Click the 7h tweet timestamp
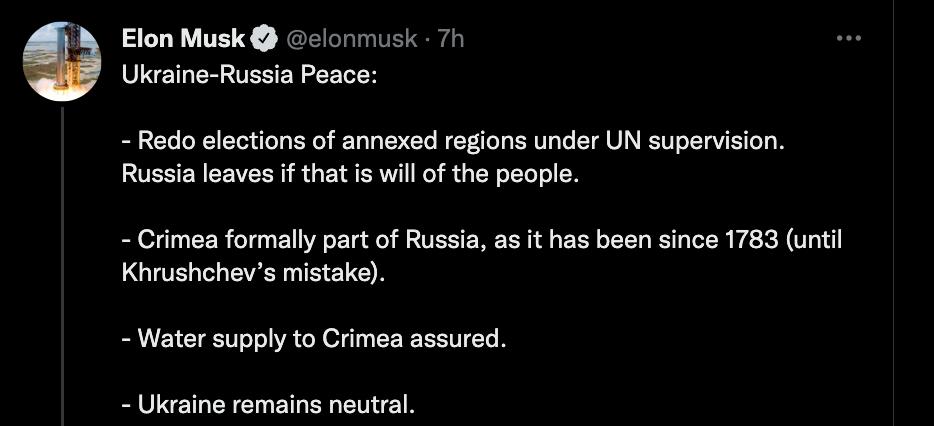Screen dimensions: 934x426 coord(452,39)
